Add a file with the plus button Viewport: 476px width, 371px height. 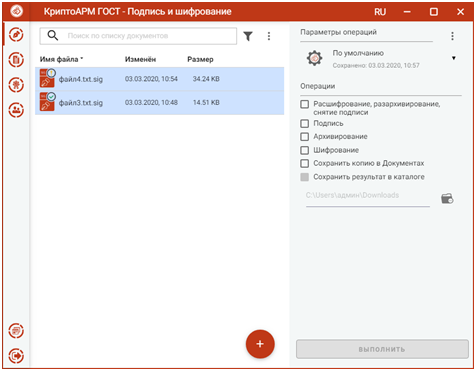tap(260, 344)
